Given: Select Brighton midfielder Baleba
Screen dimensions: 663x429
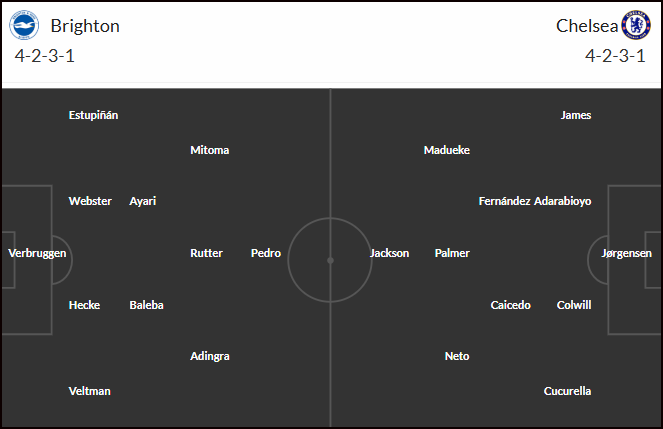Looking at the screenshot, I should (x=146, y=305).
